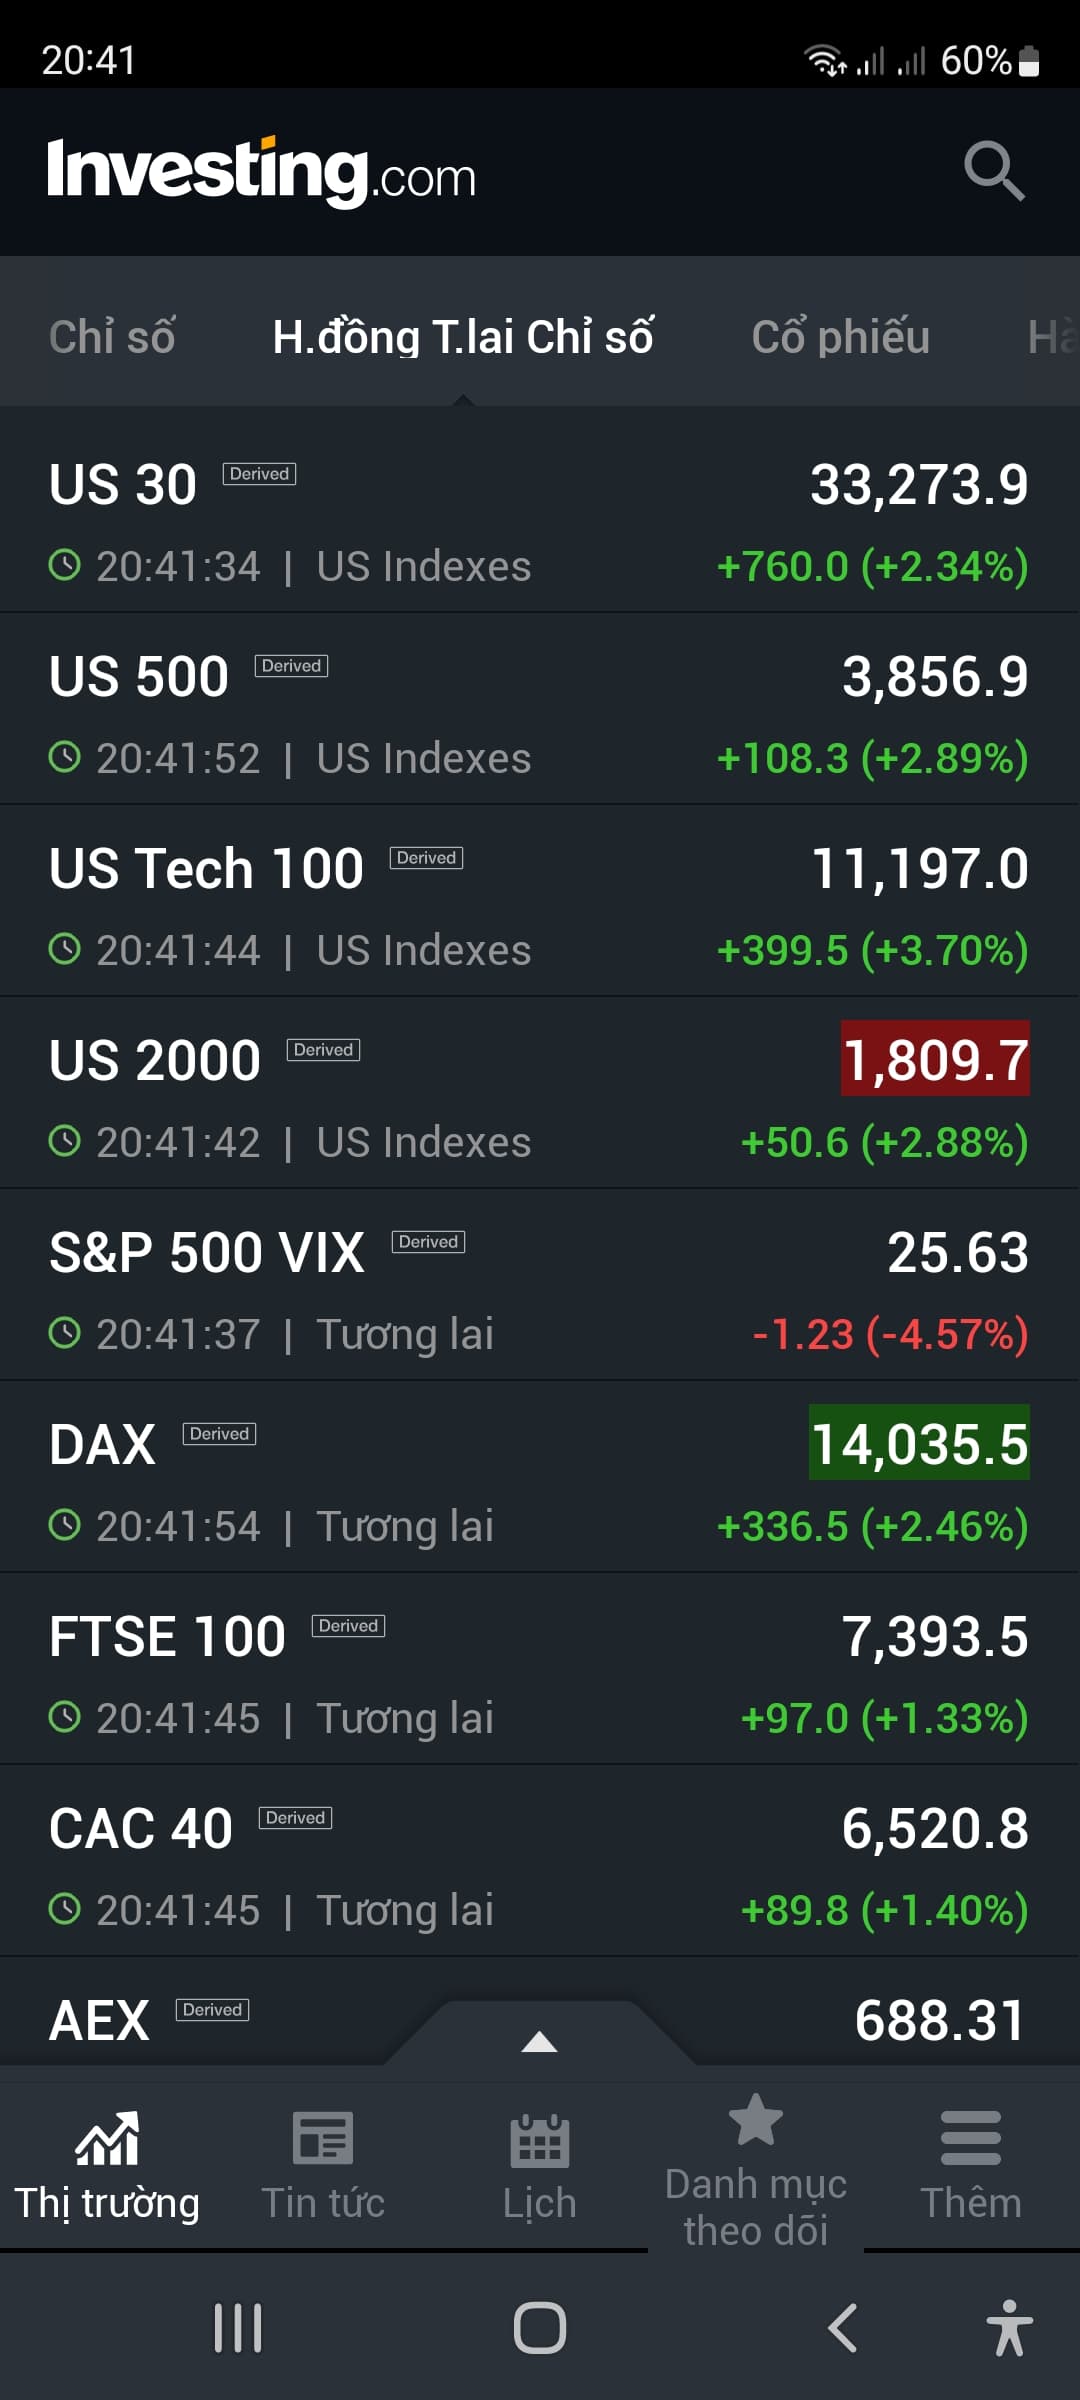Tap the Android back arrow

(x=842, y=2328)
